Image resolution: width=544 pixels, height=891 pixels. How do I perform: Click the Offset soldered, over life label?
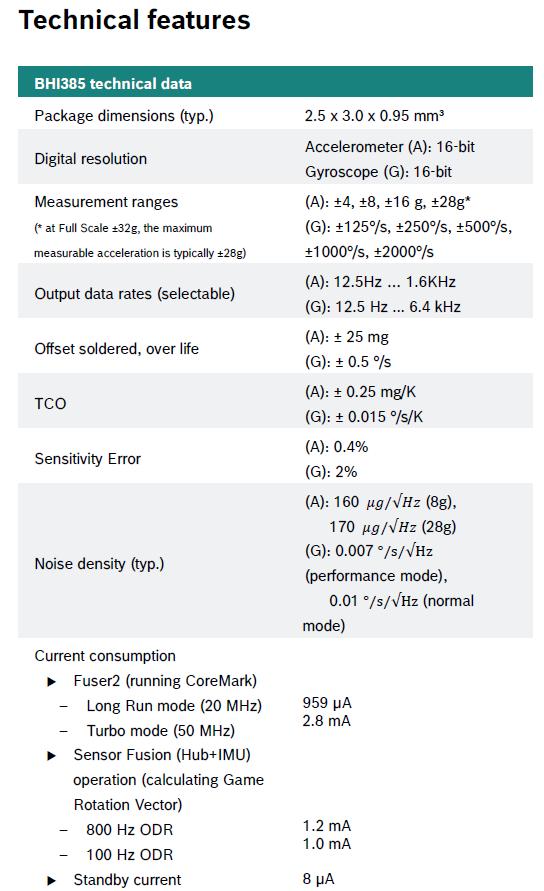117,349
